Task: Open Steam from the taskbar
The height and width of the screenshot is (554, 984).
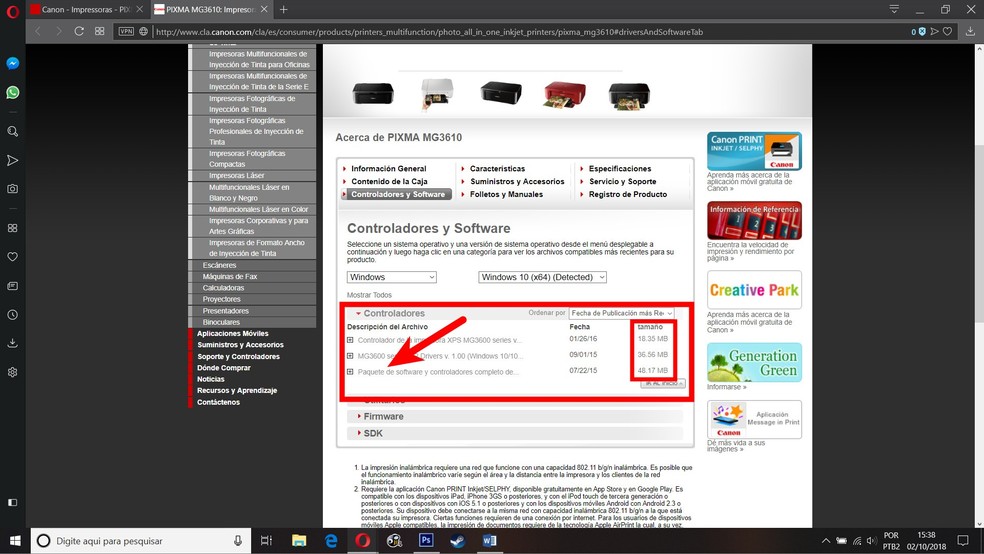Action: tap(458, 541)
